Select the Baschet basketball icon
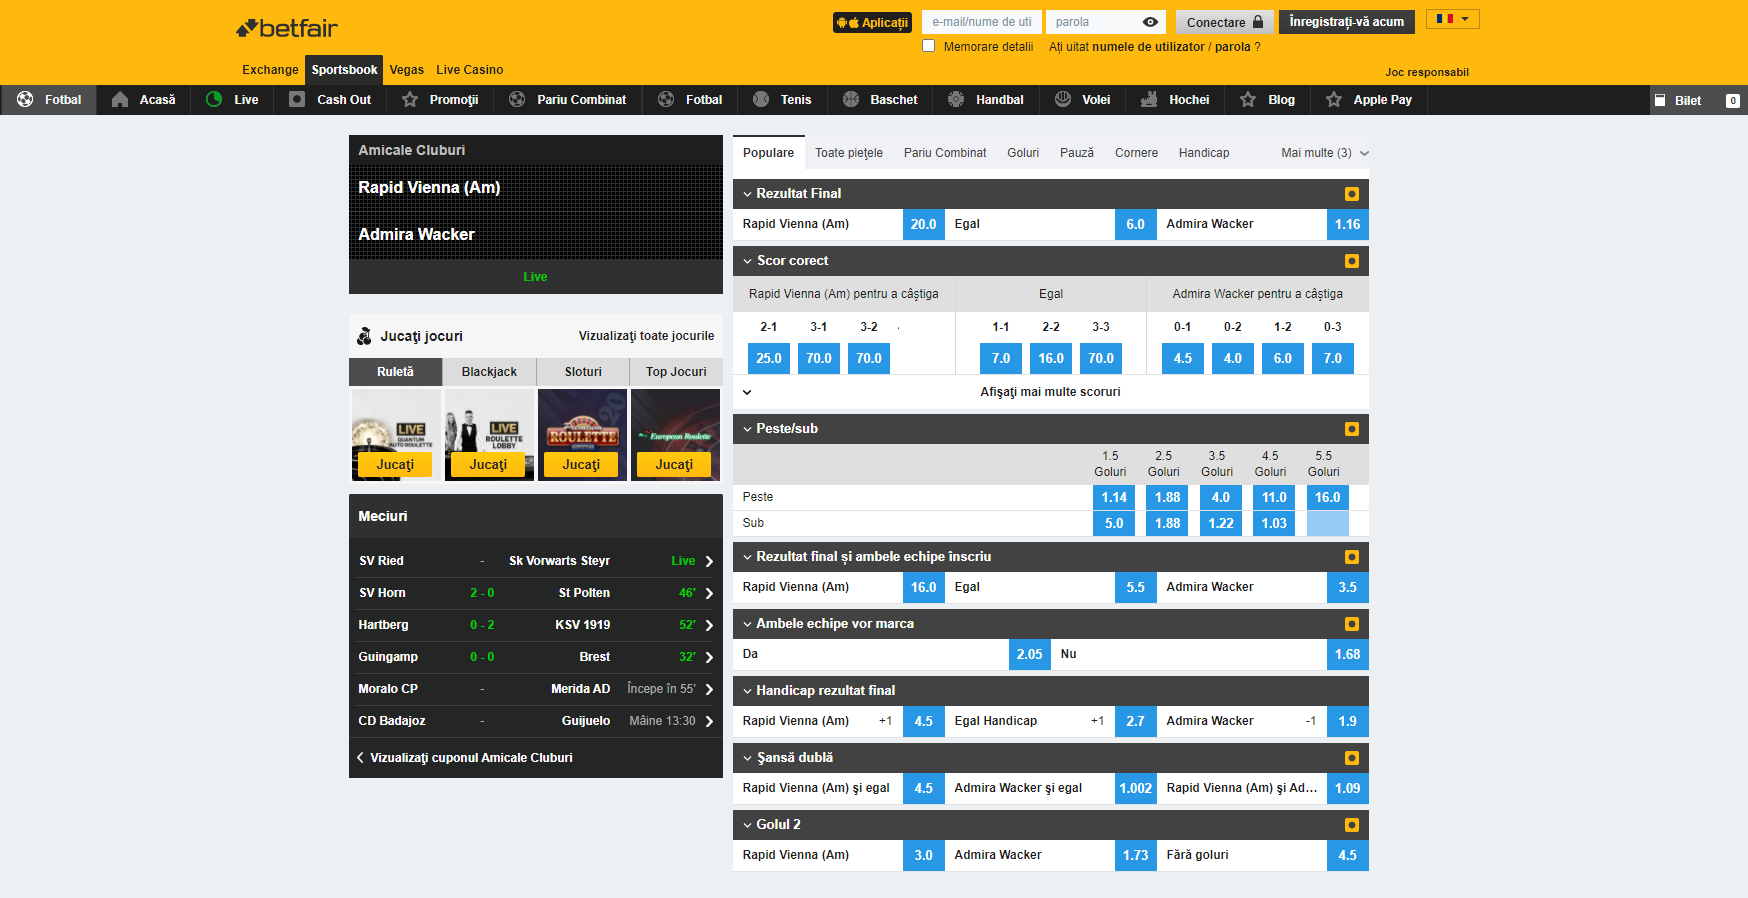 click(x=851, y=100)
